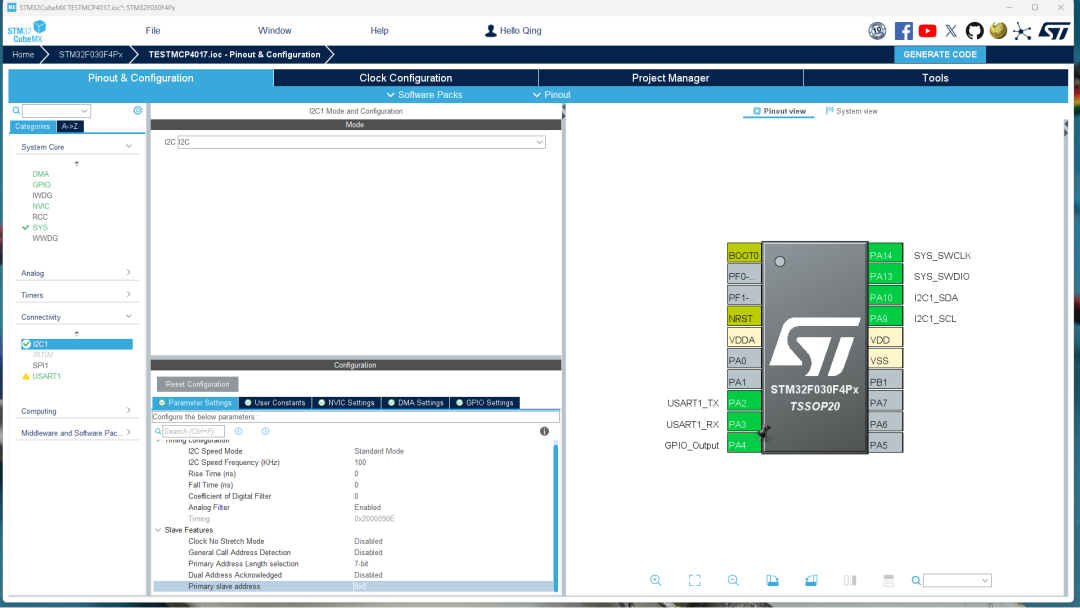
Task: Open the Facebook icon link
Action: click(904, 31)
